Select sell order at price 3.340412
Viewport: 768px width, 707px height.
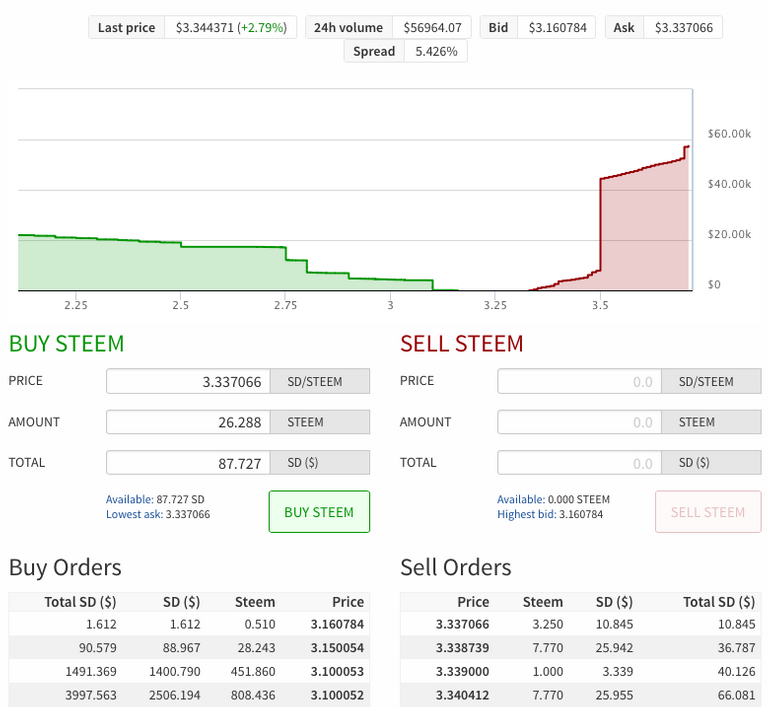point(580,695)
